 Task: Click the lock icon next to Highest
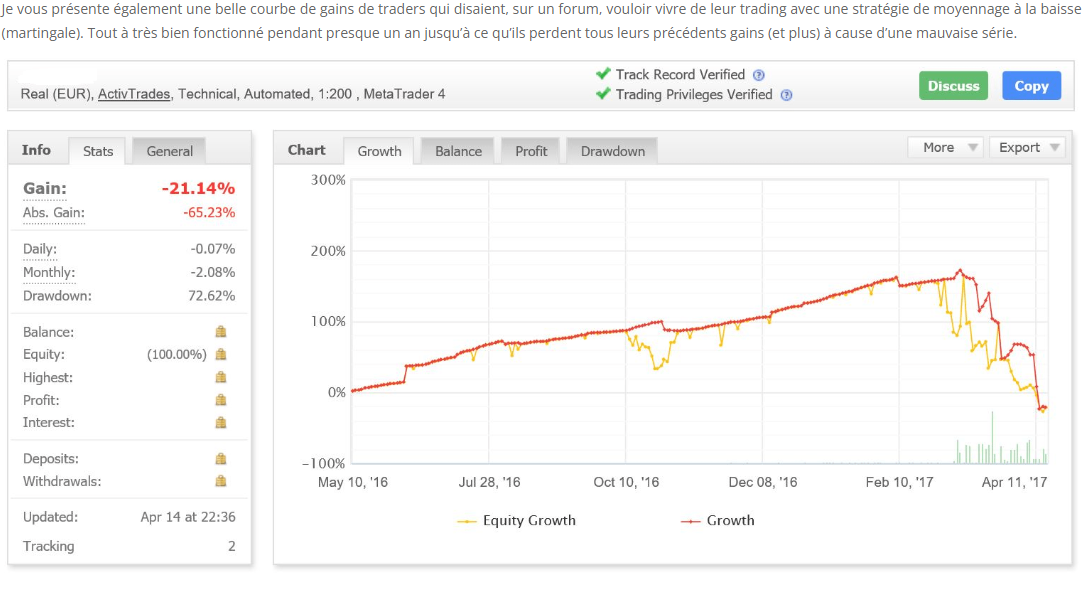[221, 377]
